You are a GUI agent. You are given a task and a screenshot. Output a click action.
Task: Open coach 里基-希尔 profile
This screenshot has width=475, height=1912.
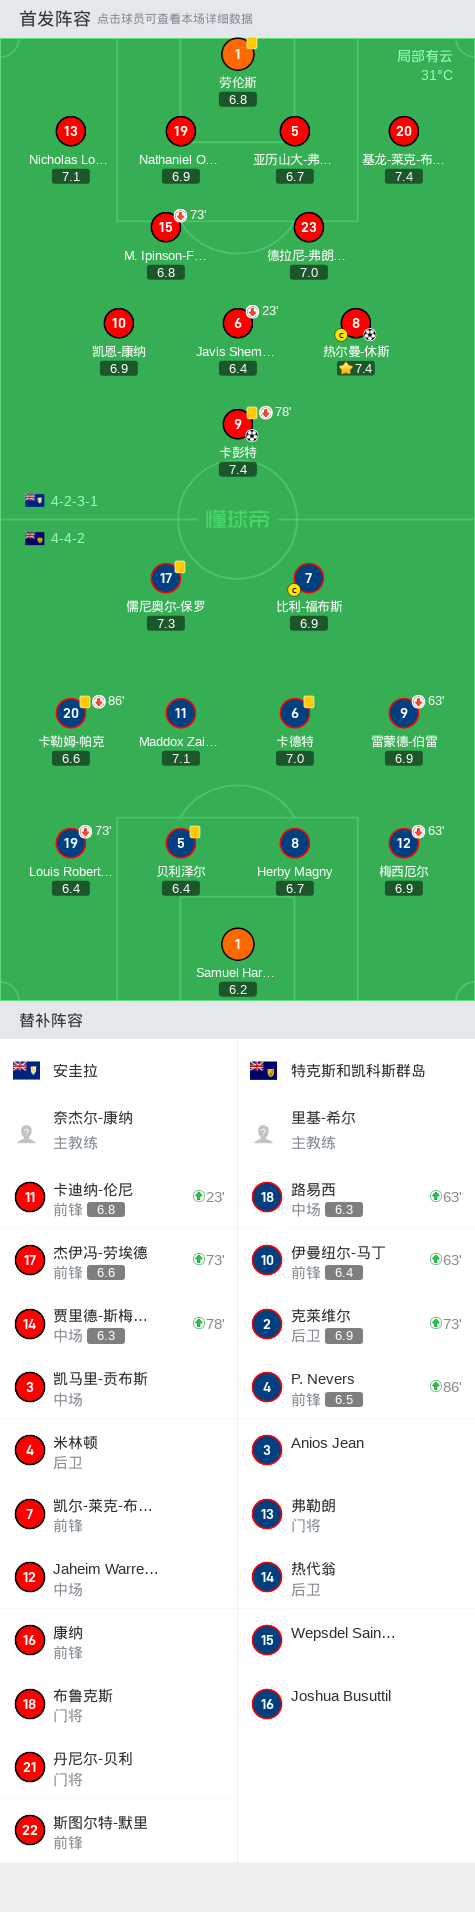(356, 1130)
